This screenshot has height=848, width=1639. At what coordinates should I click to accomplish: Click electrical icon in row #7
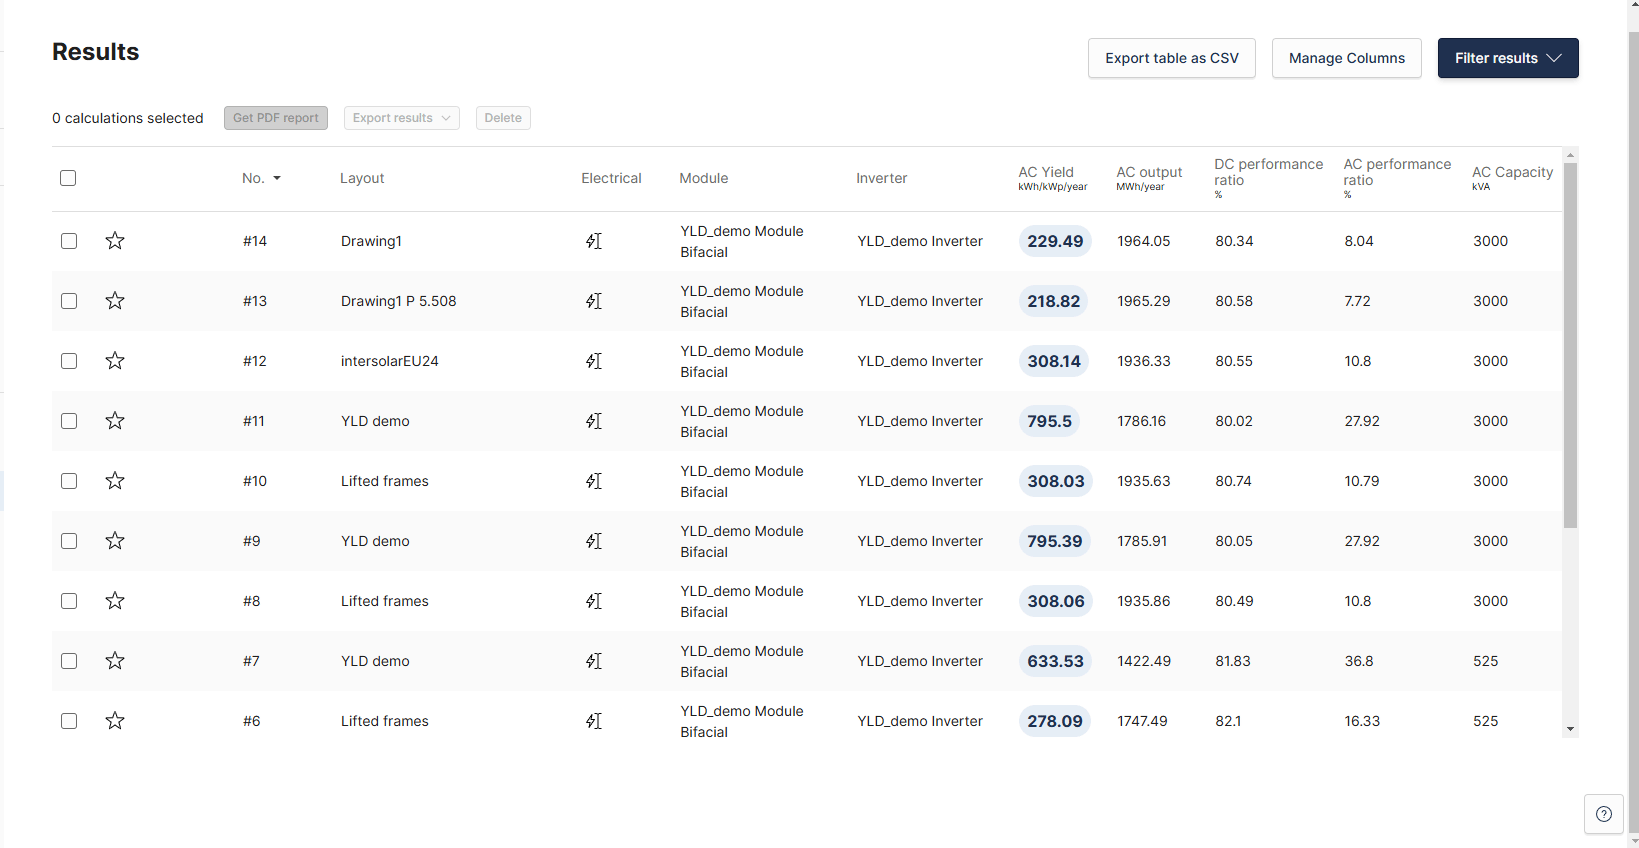pyautogui.click(x=594, y=661)
